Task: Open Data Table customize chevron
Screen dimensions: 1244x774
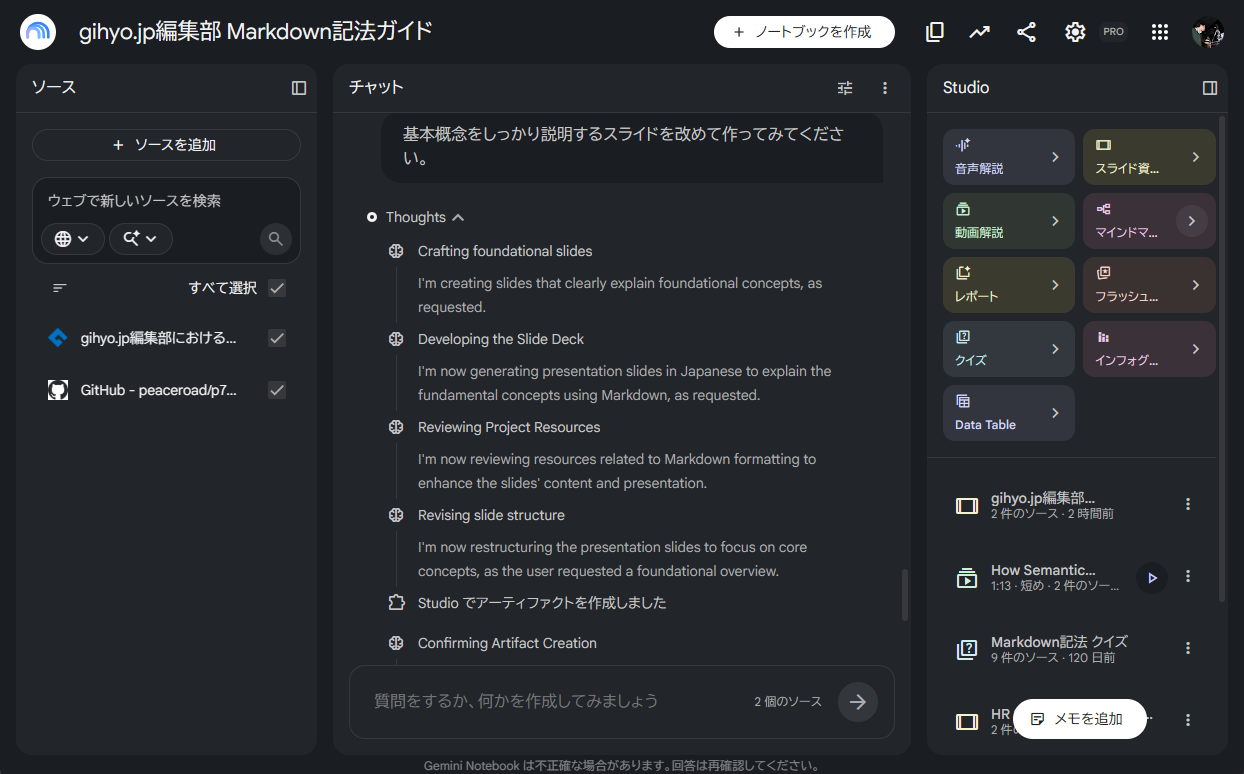Action: (1055, 413)
